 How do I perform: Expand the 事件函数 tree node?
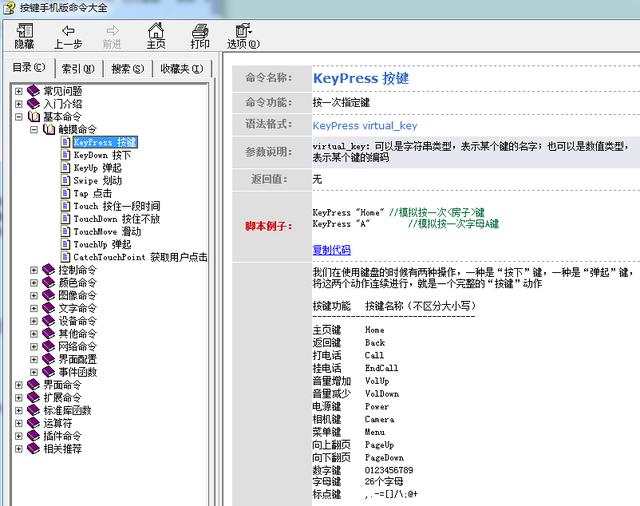[34, 372]
